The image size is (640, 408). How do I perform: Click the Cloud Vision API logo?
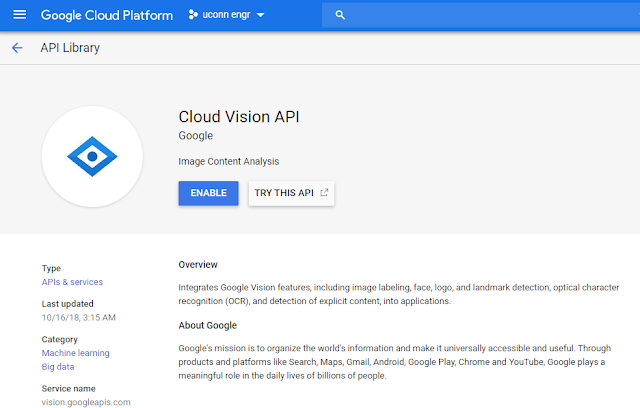click(x=92, y=156)
